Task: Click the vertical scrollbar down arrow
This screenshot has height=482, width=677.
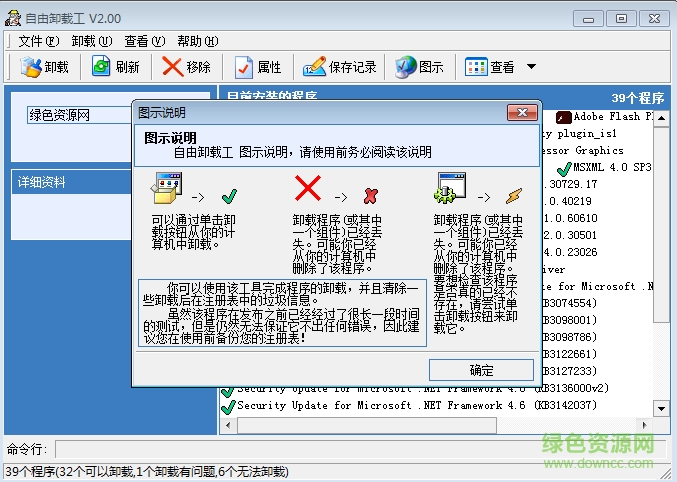Action: point(661,408)
